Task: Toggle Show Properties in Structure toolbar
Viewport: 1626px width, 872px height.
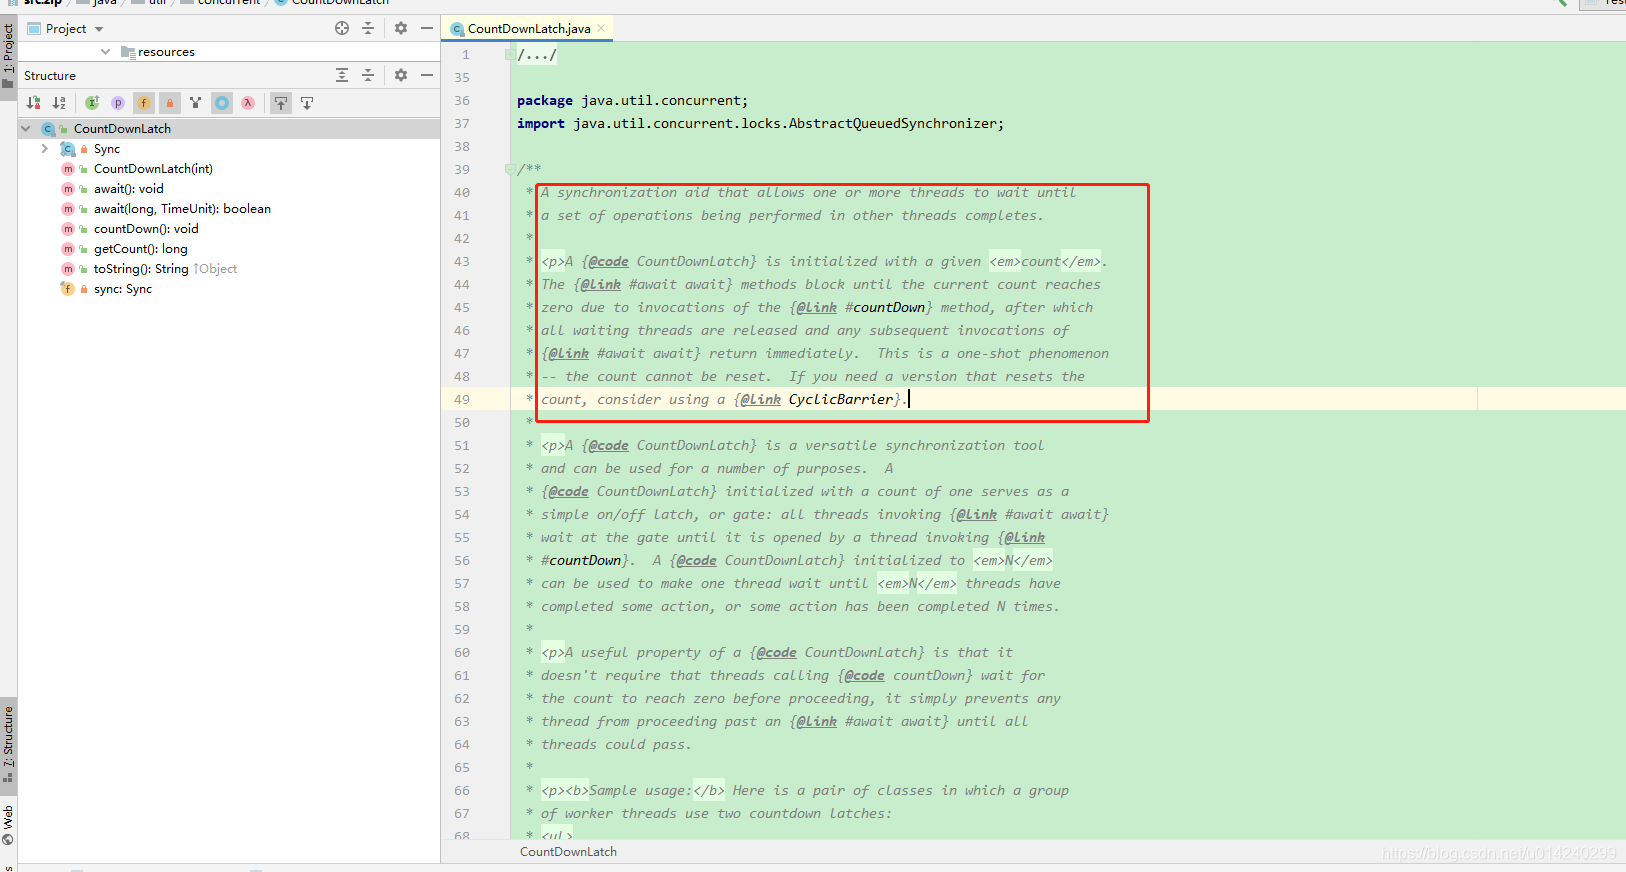Action: 118,103
